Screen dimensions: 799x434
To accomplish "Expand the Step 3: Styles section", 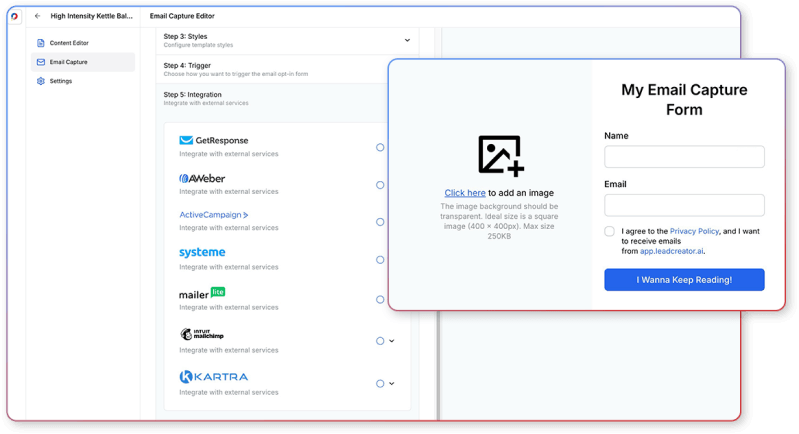I will click(x=407, y=40).
